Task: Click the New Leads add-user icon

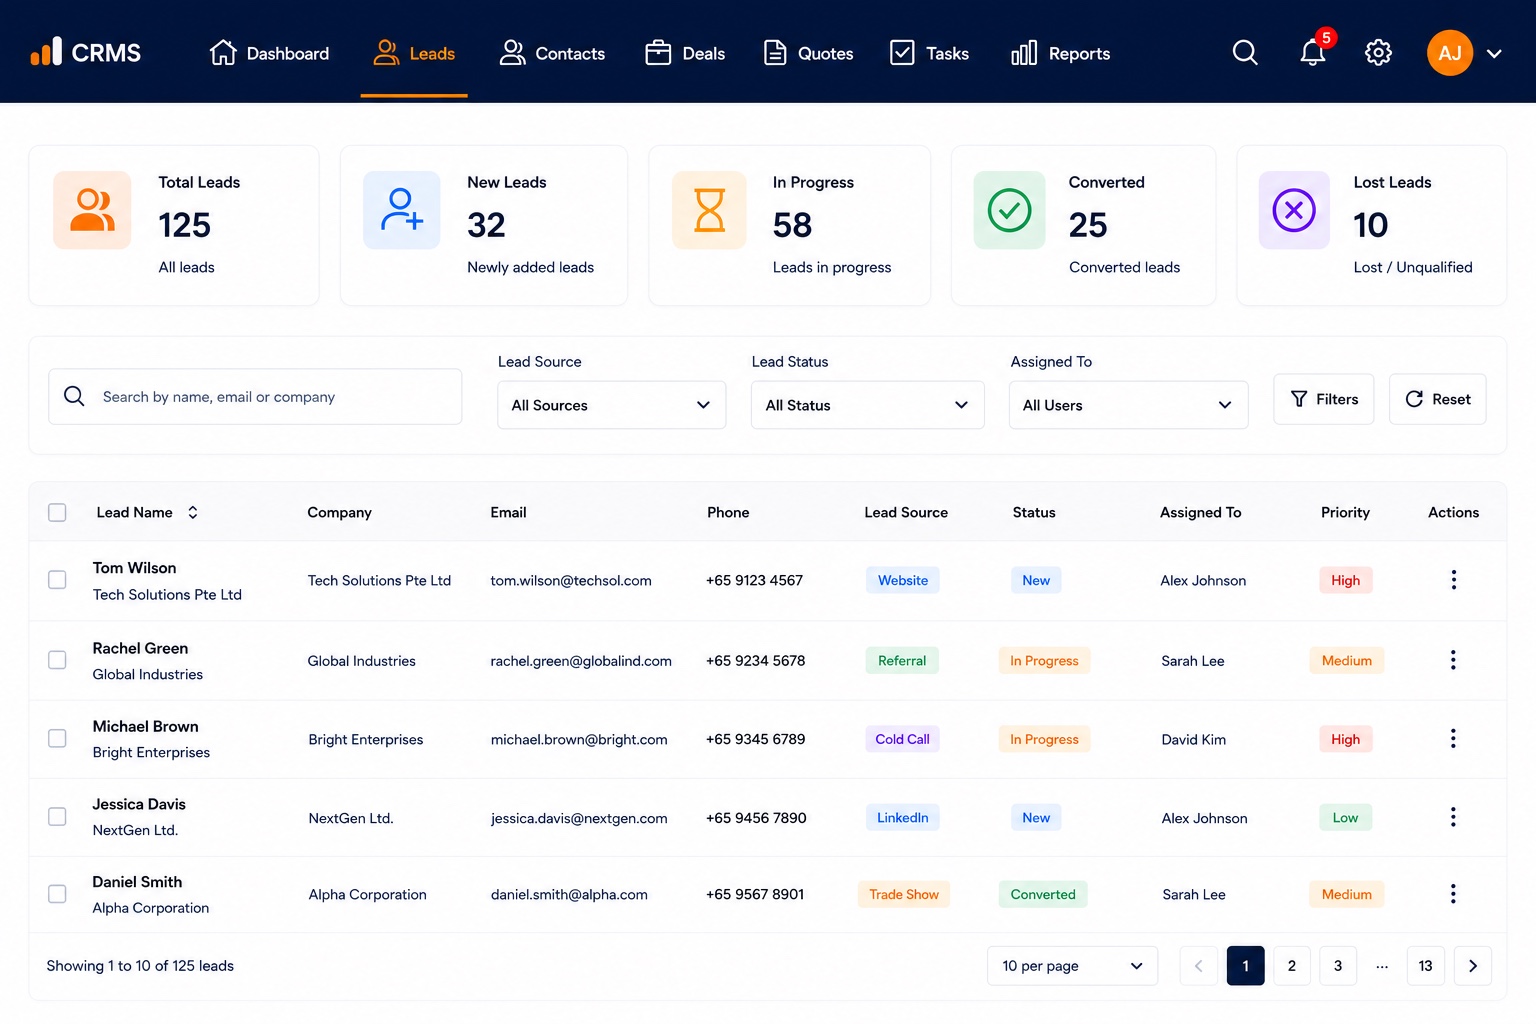Action: click(x=402, y=210)
